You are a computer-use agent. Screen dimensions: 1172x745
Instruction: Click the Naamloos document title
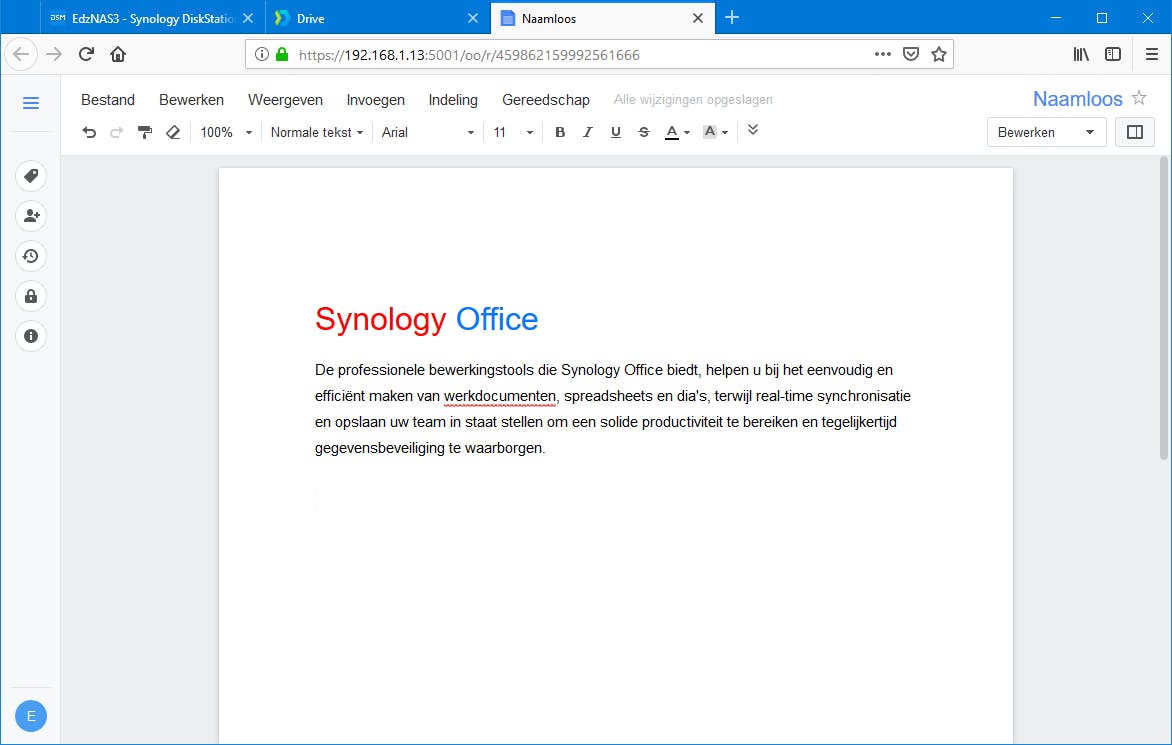tap(1077, 99)
